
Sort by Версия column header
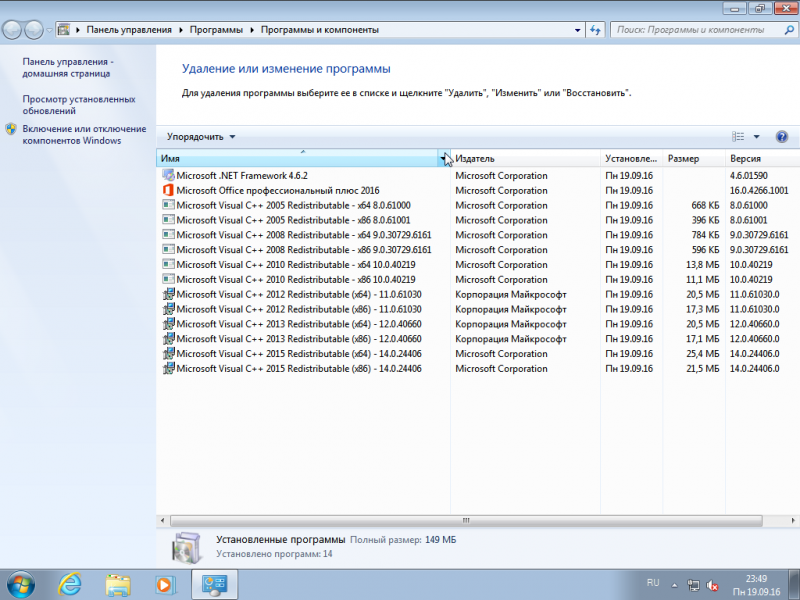coord(762,159)
